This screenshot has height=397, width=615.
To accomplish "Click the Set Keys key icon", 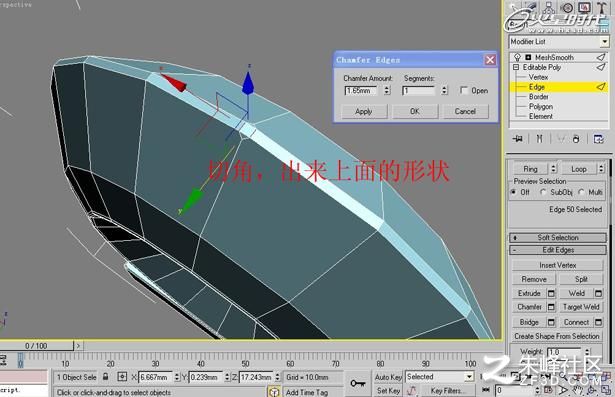I will click(x=358, y=383).
